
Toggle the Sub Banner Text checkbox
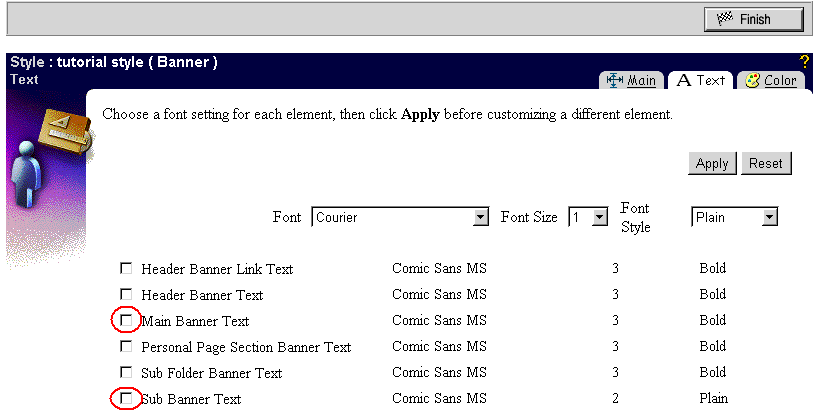click(126, 398)
